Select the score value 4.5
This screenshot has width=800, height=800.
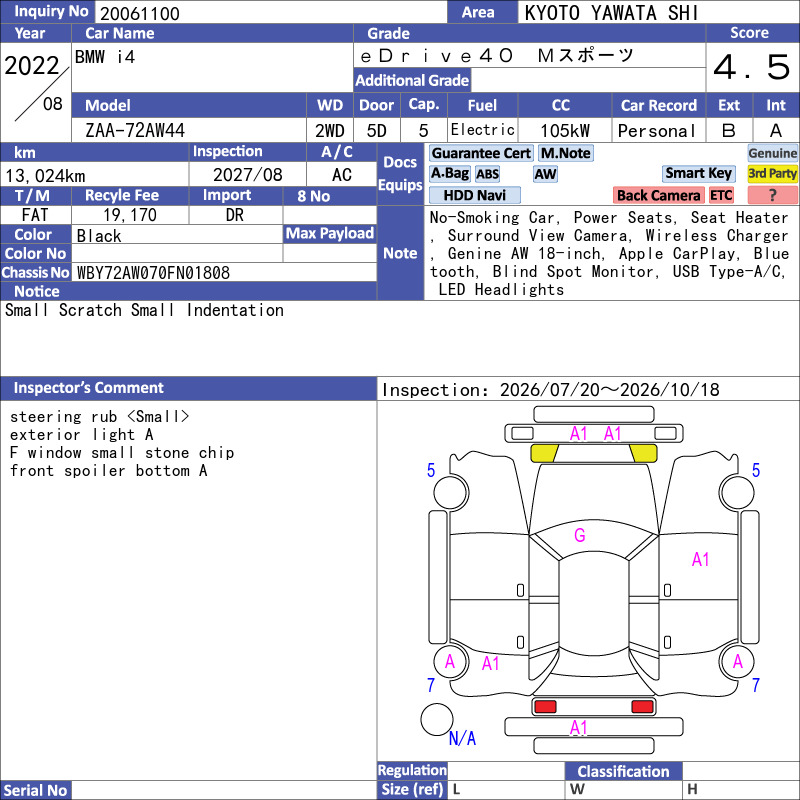point(752,67)
